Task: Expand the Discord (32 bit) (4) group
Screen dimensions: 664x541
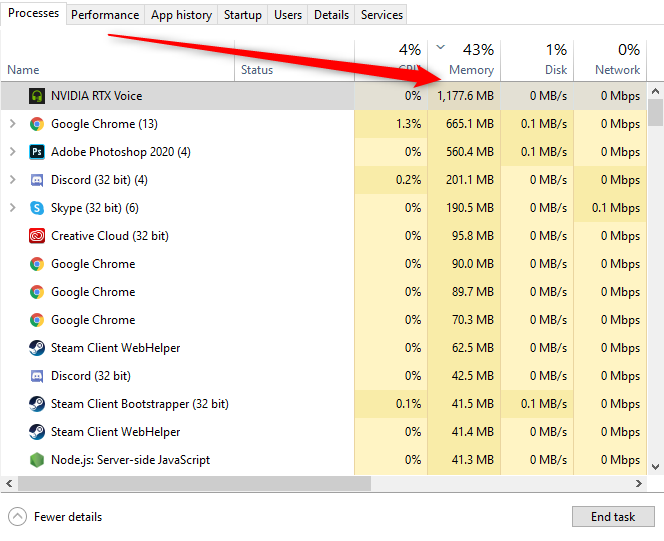Action: [12, 180]
